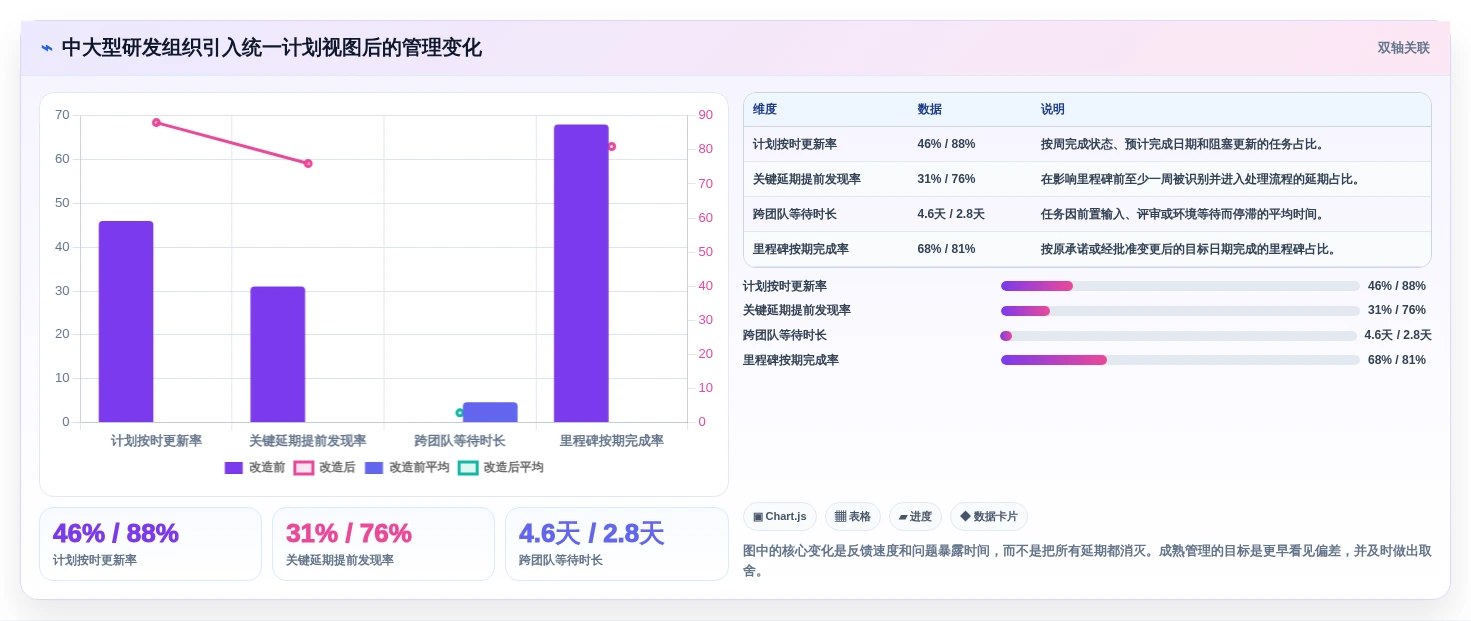Click the 里程碑按期完成率 purple bar in chart
The height and width of the screenshot is (621, 1471).
[581, 273]
